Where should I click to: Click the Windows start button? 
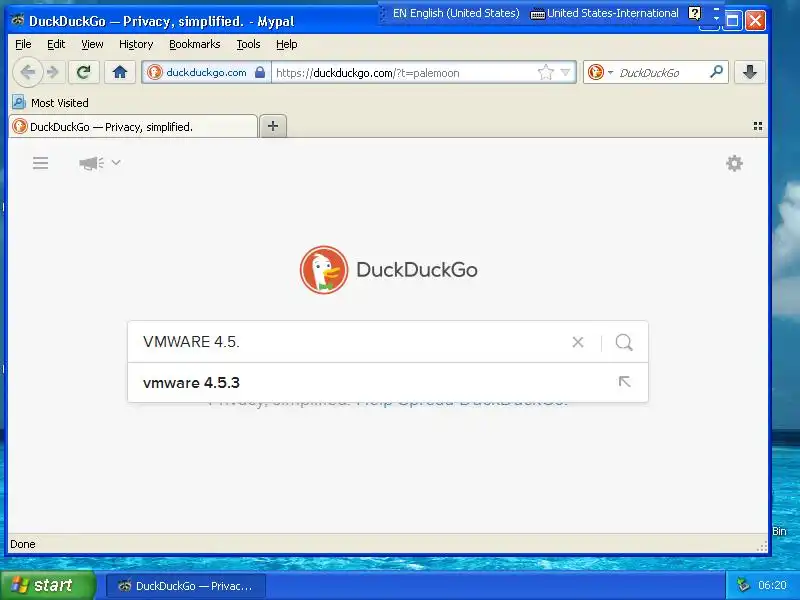coord(47,585)
